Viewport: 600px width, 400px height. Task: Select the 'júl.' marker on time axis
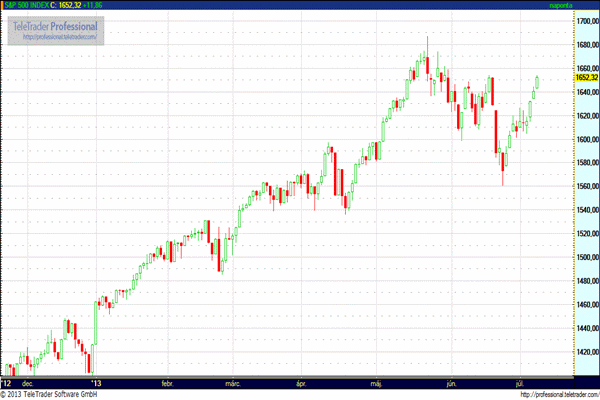(519, 383)
